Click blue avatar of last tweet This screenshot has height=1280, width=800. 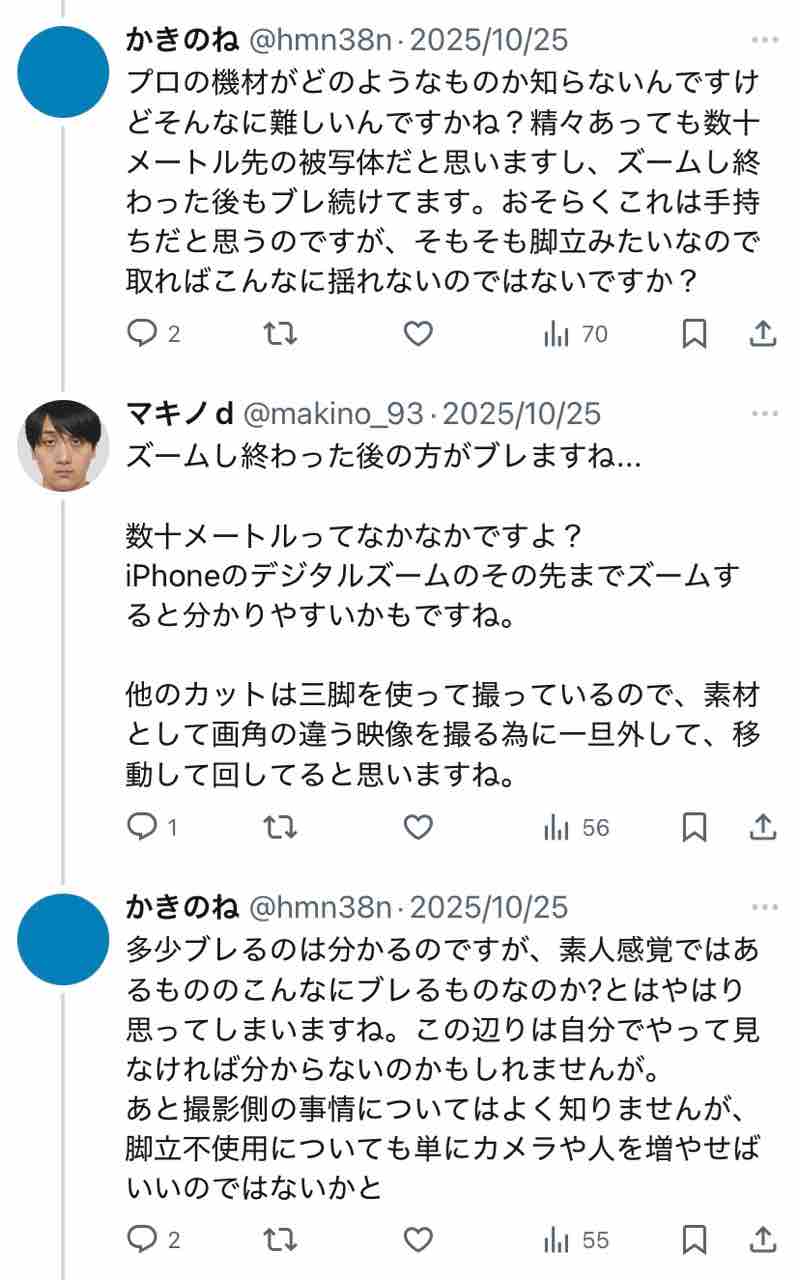[64, 939]
